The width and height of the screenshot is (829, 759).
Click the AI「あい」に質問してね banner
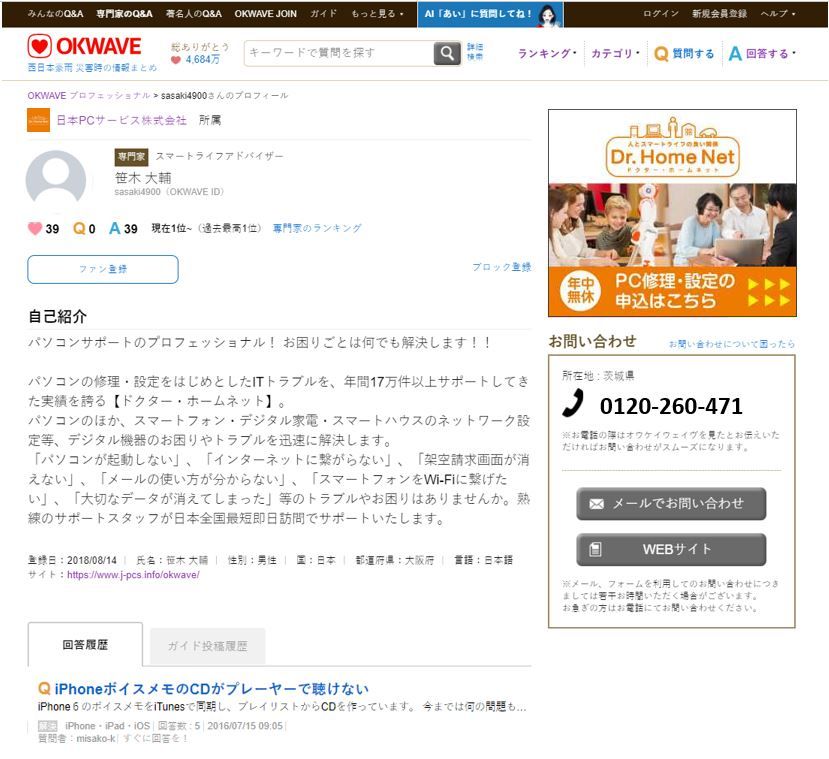click(x=490, y=14)
